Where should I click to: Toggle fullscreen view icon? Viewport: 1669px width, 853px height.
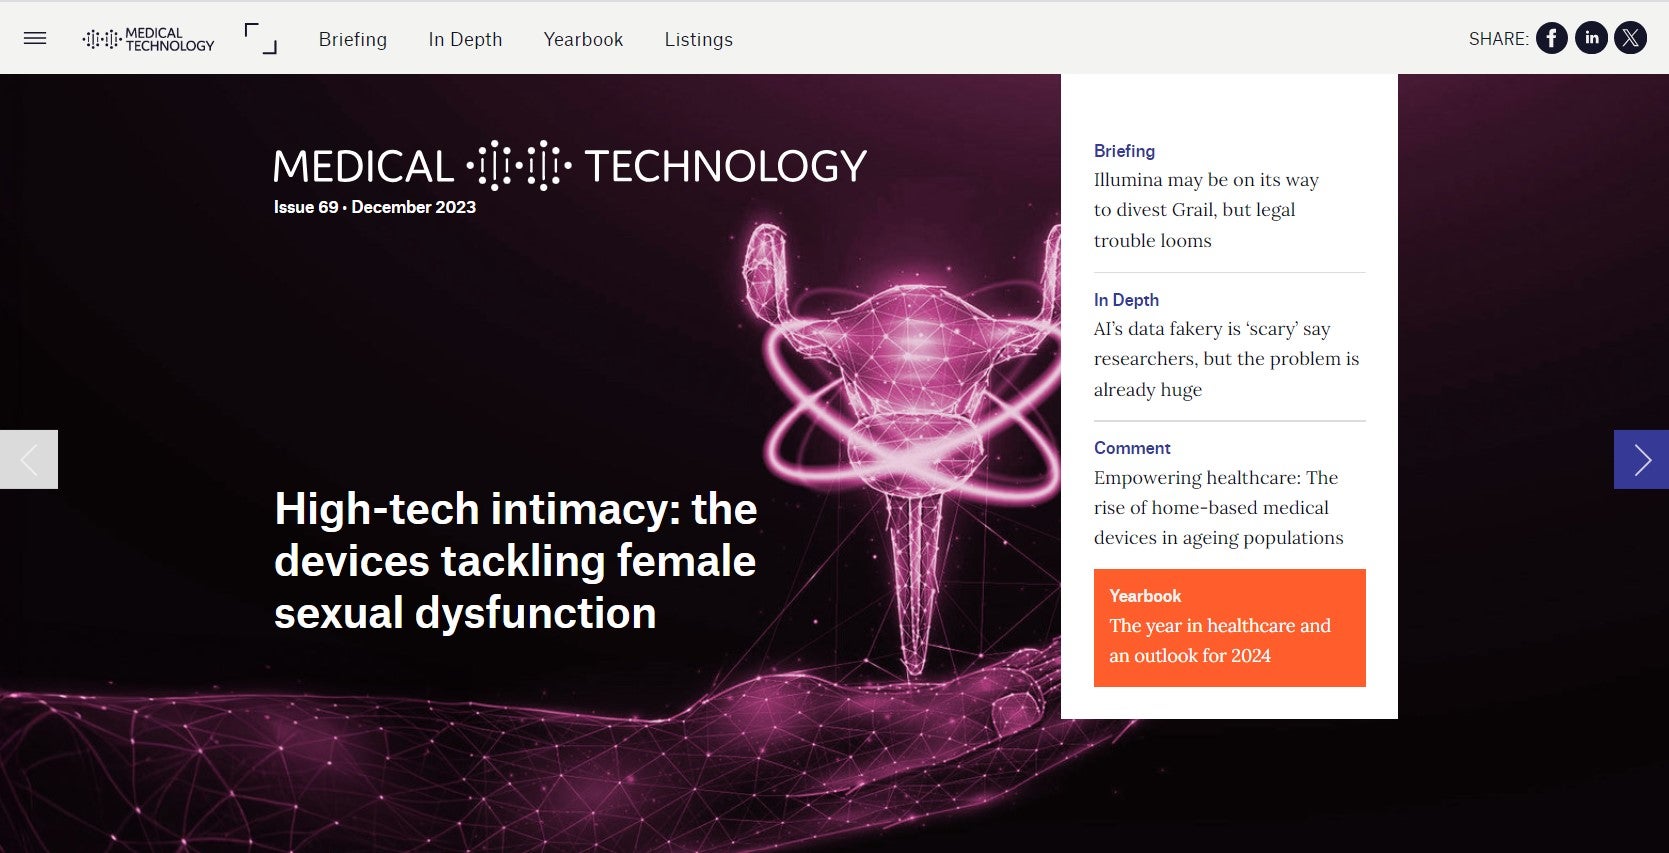pyautogui.click(x=260, y=39)
